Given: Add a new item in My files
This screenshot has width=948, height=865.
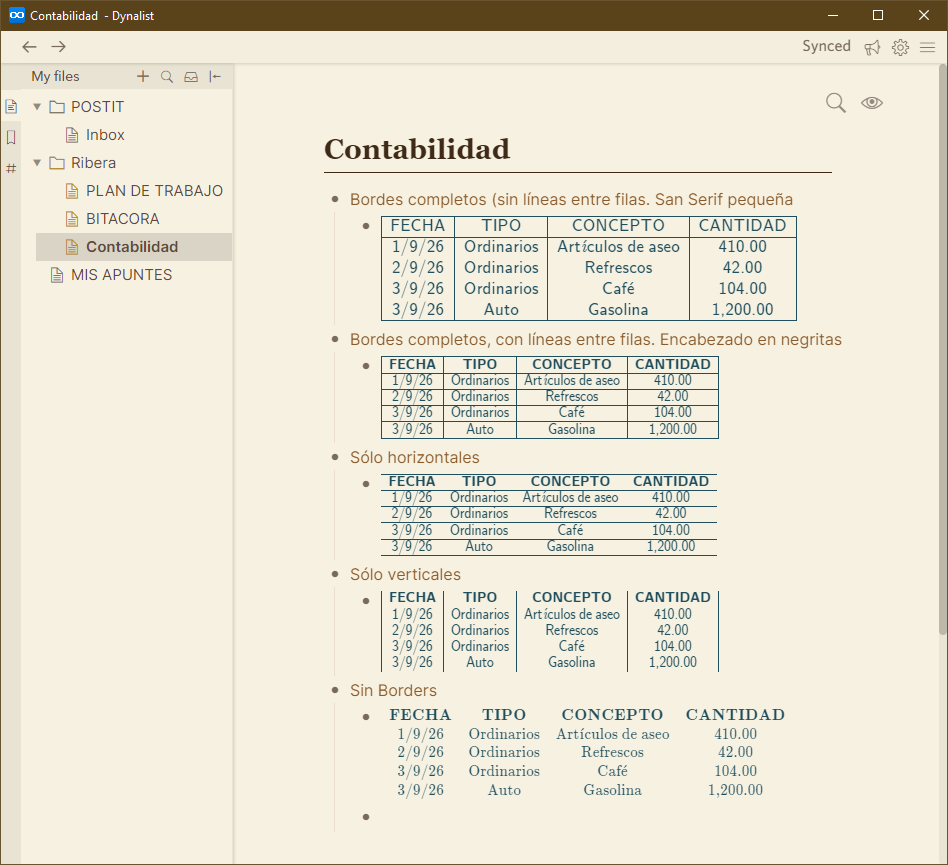Looking at the screenshot, I should tap(143, 76).
